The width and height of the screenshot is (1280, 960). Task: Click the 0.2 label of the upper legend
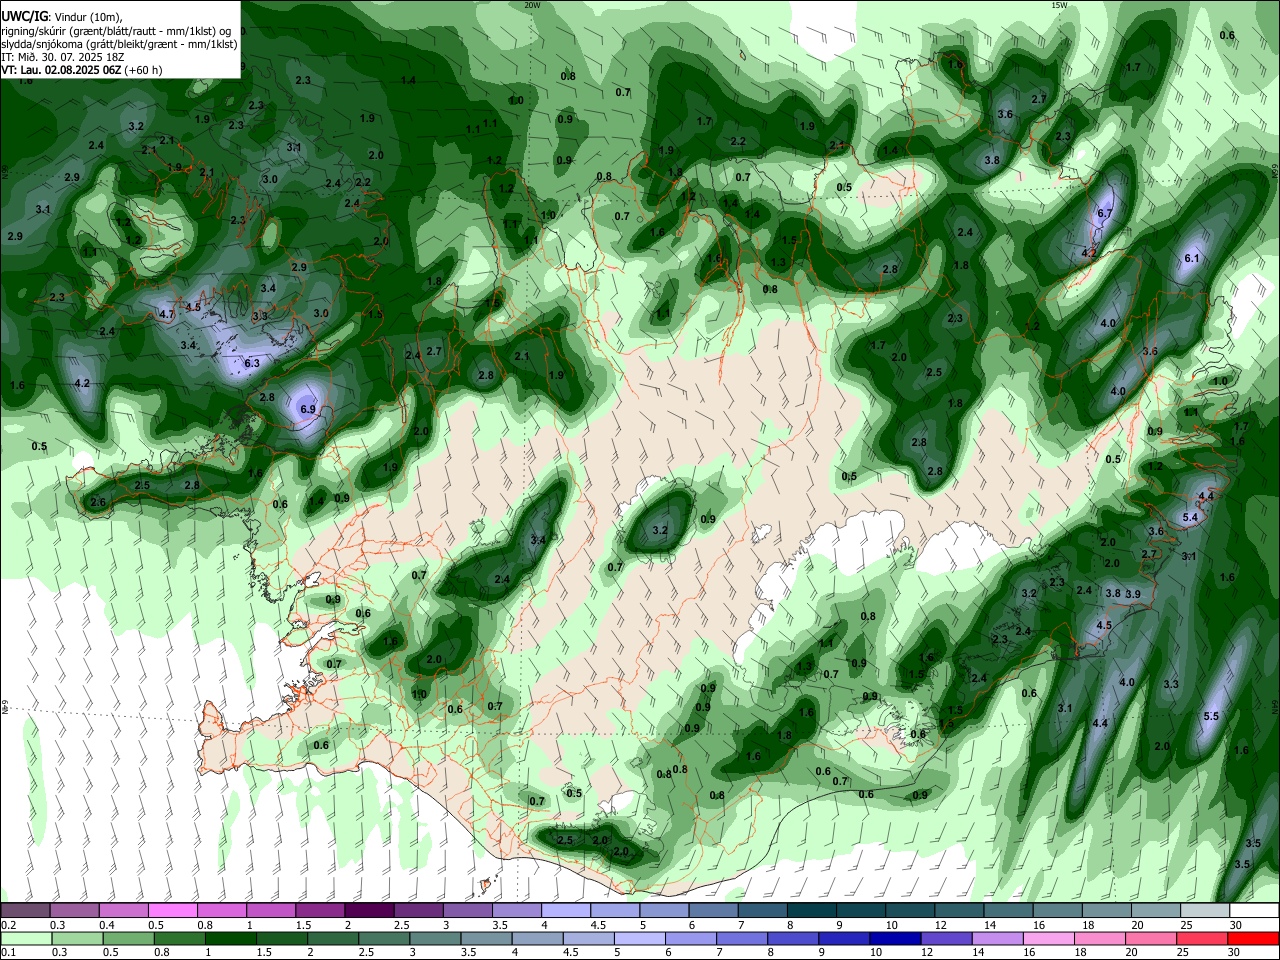pos(8,925)
